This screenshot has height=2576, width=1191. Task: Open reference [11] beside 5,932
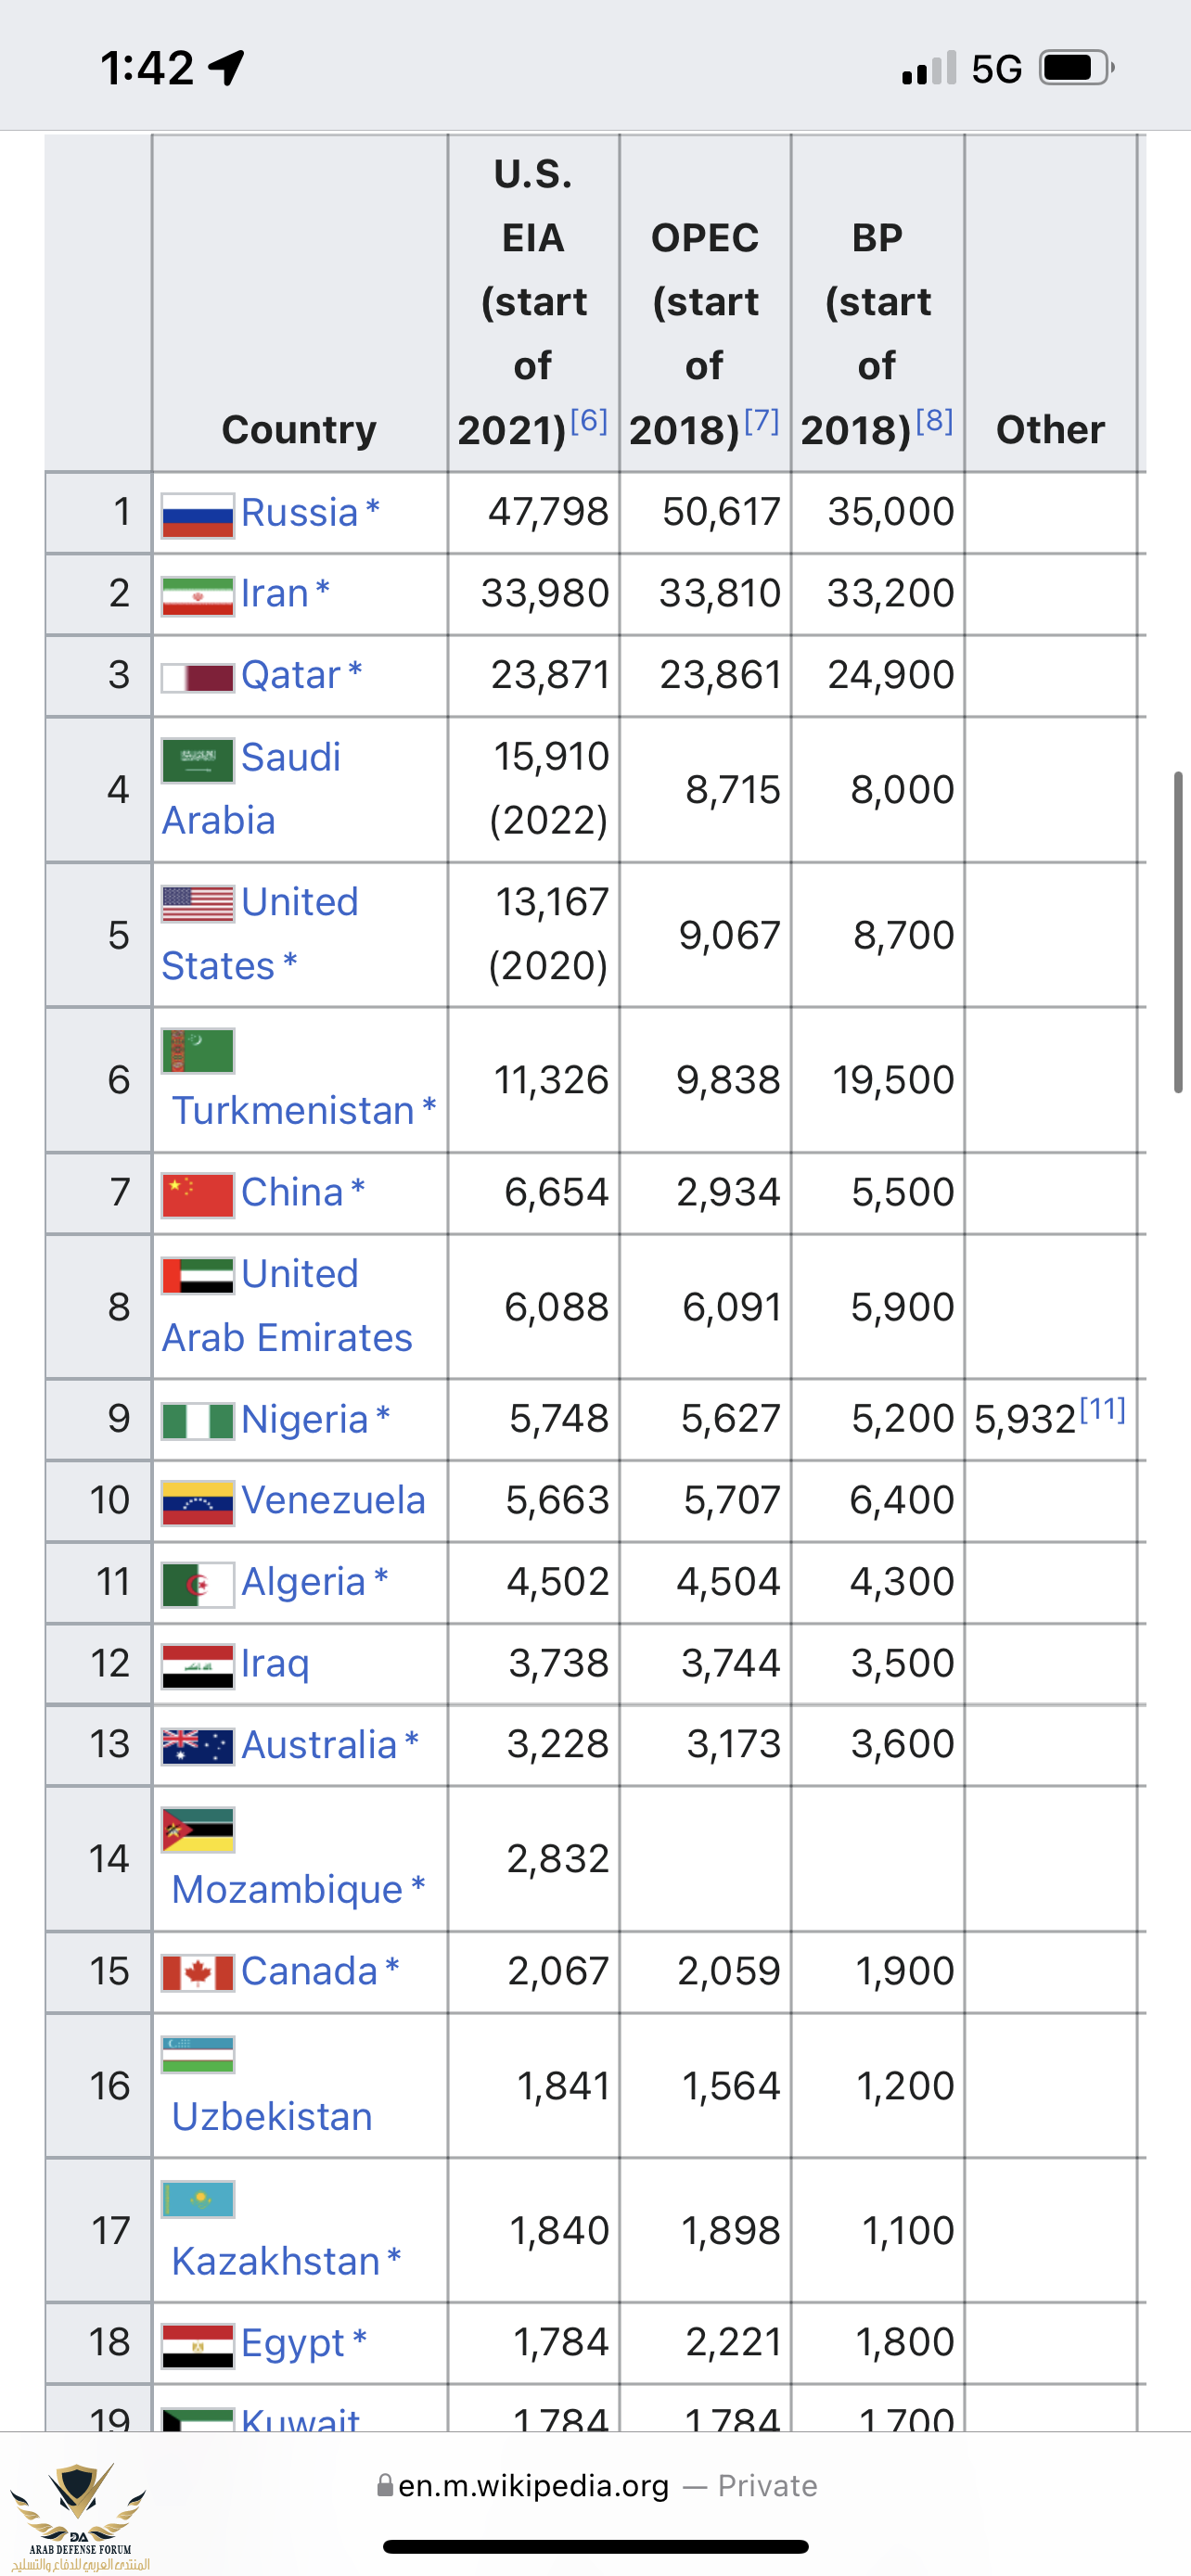[1103, 1410]
